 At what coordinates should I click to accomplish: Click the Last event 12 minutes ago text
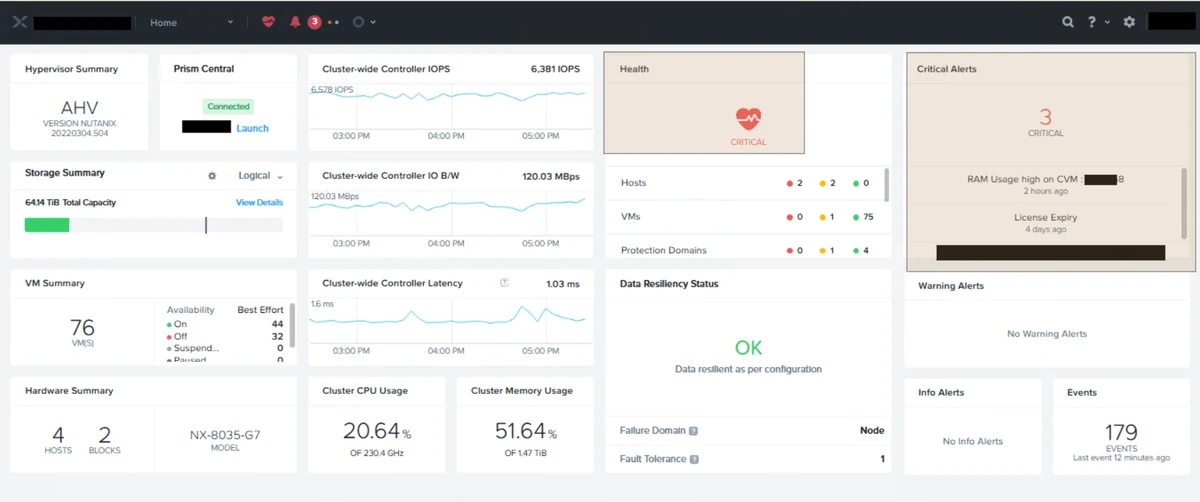click(1121, 458)
